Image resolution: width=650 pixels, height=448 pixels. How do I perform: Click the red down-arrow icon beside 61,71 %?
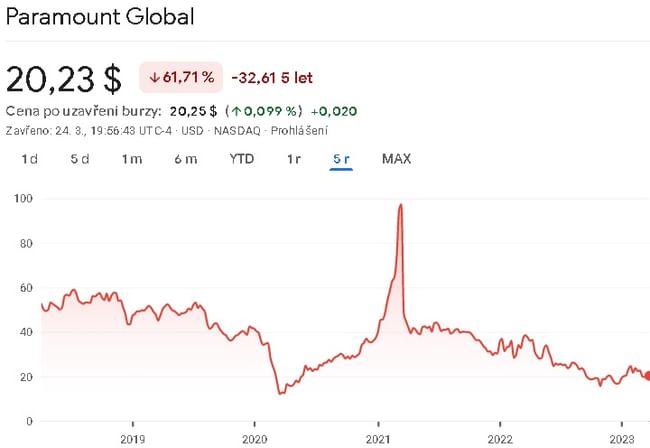155,77
